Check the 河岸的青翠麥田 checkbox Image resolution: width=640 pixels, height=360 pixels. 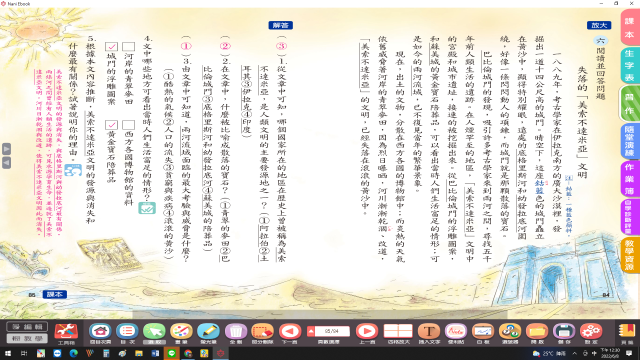pos(129,47)
